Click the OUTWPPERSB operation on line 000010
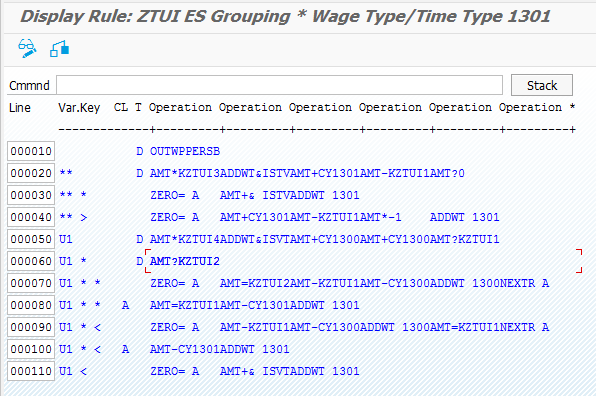Viewport: 596px width, 396px height. click(185, 151)
